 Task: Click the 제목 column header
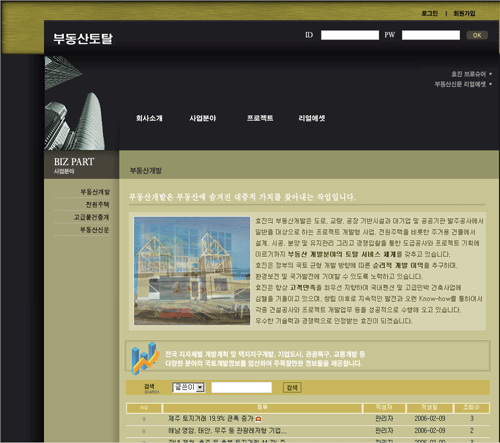click(x=262, y=408)
